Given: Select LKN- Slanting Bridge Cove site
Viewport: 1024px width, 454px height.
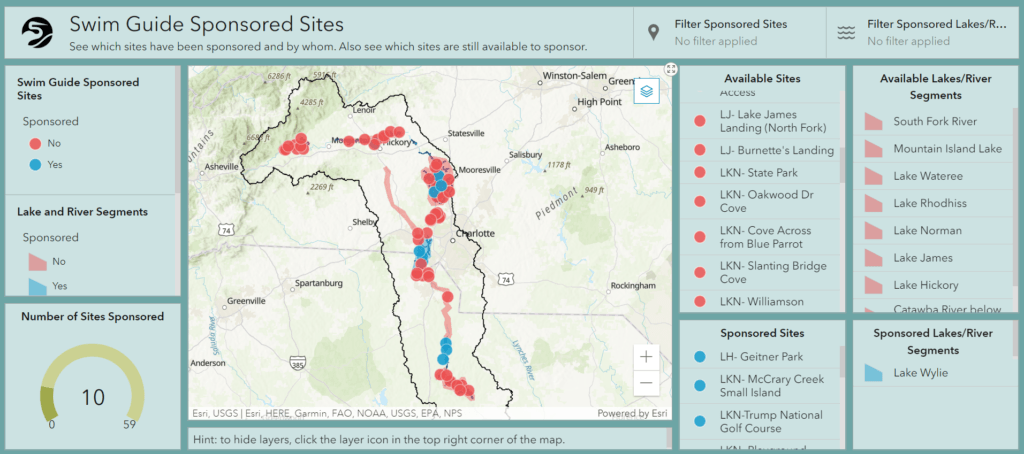Looking at the screenshot, I should pyautogui.click(x=761, y=272).
